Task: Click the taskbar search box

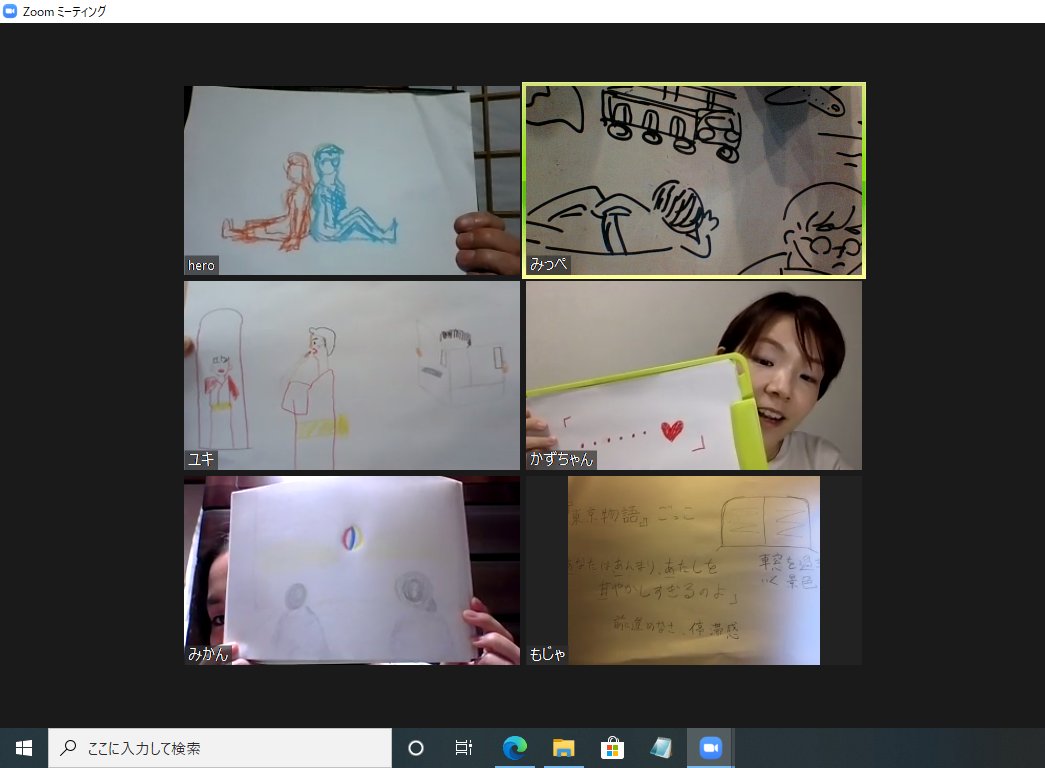Action: [x=220, y=747]
